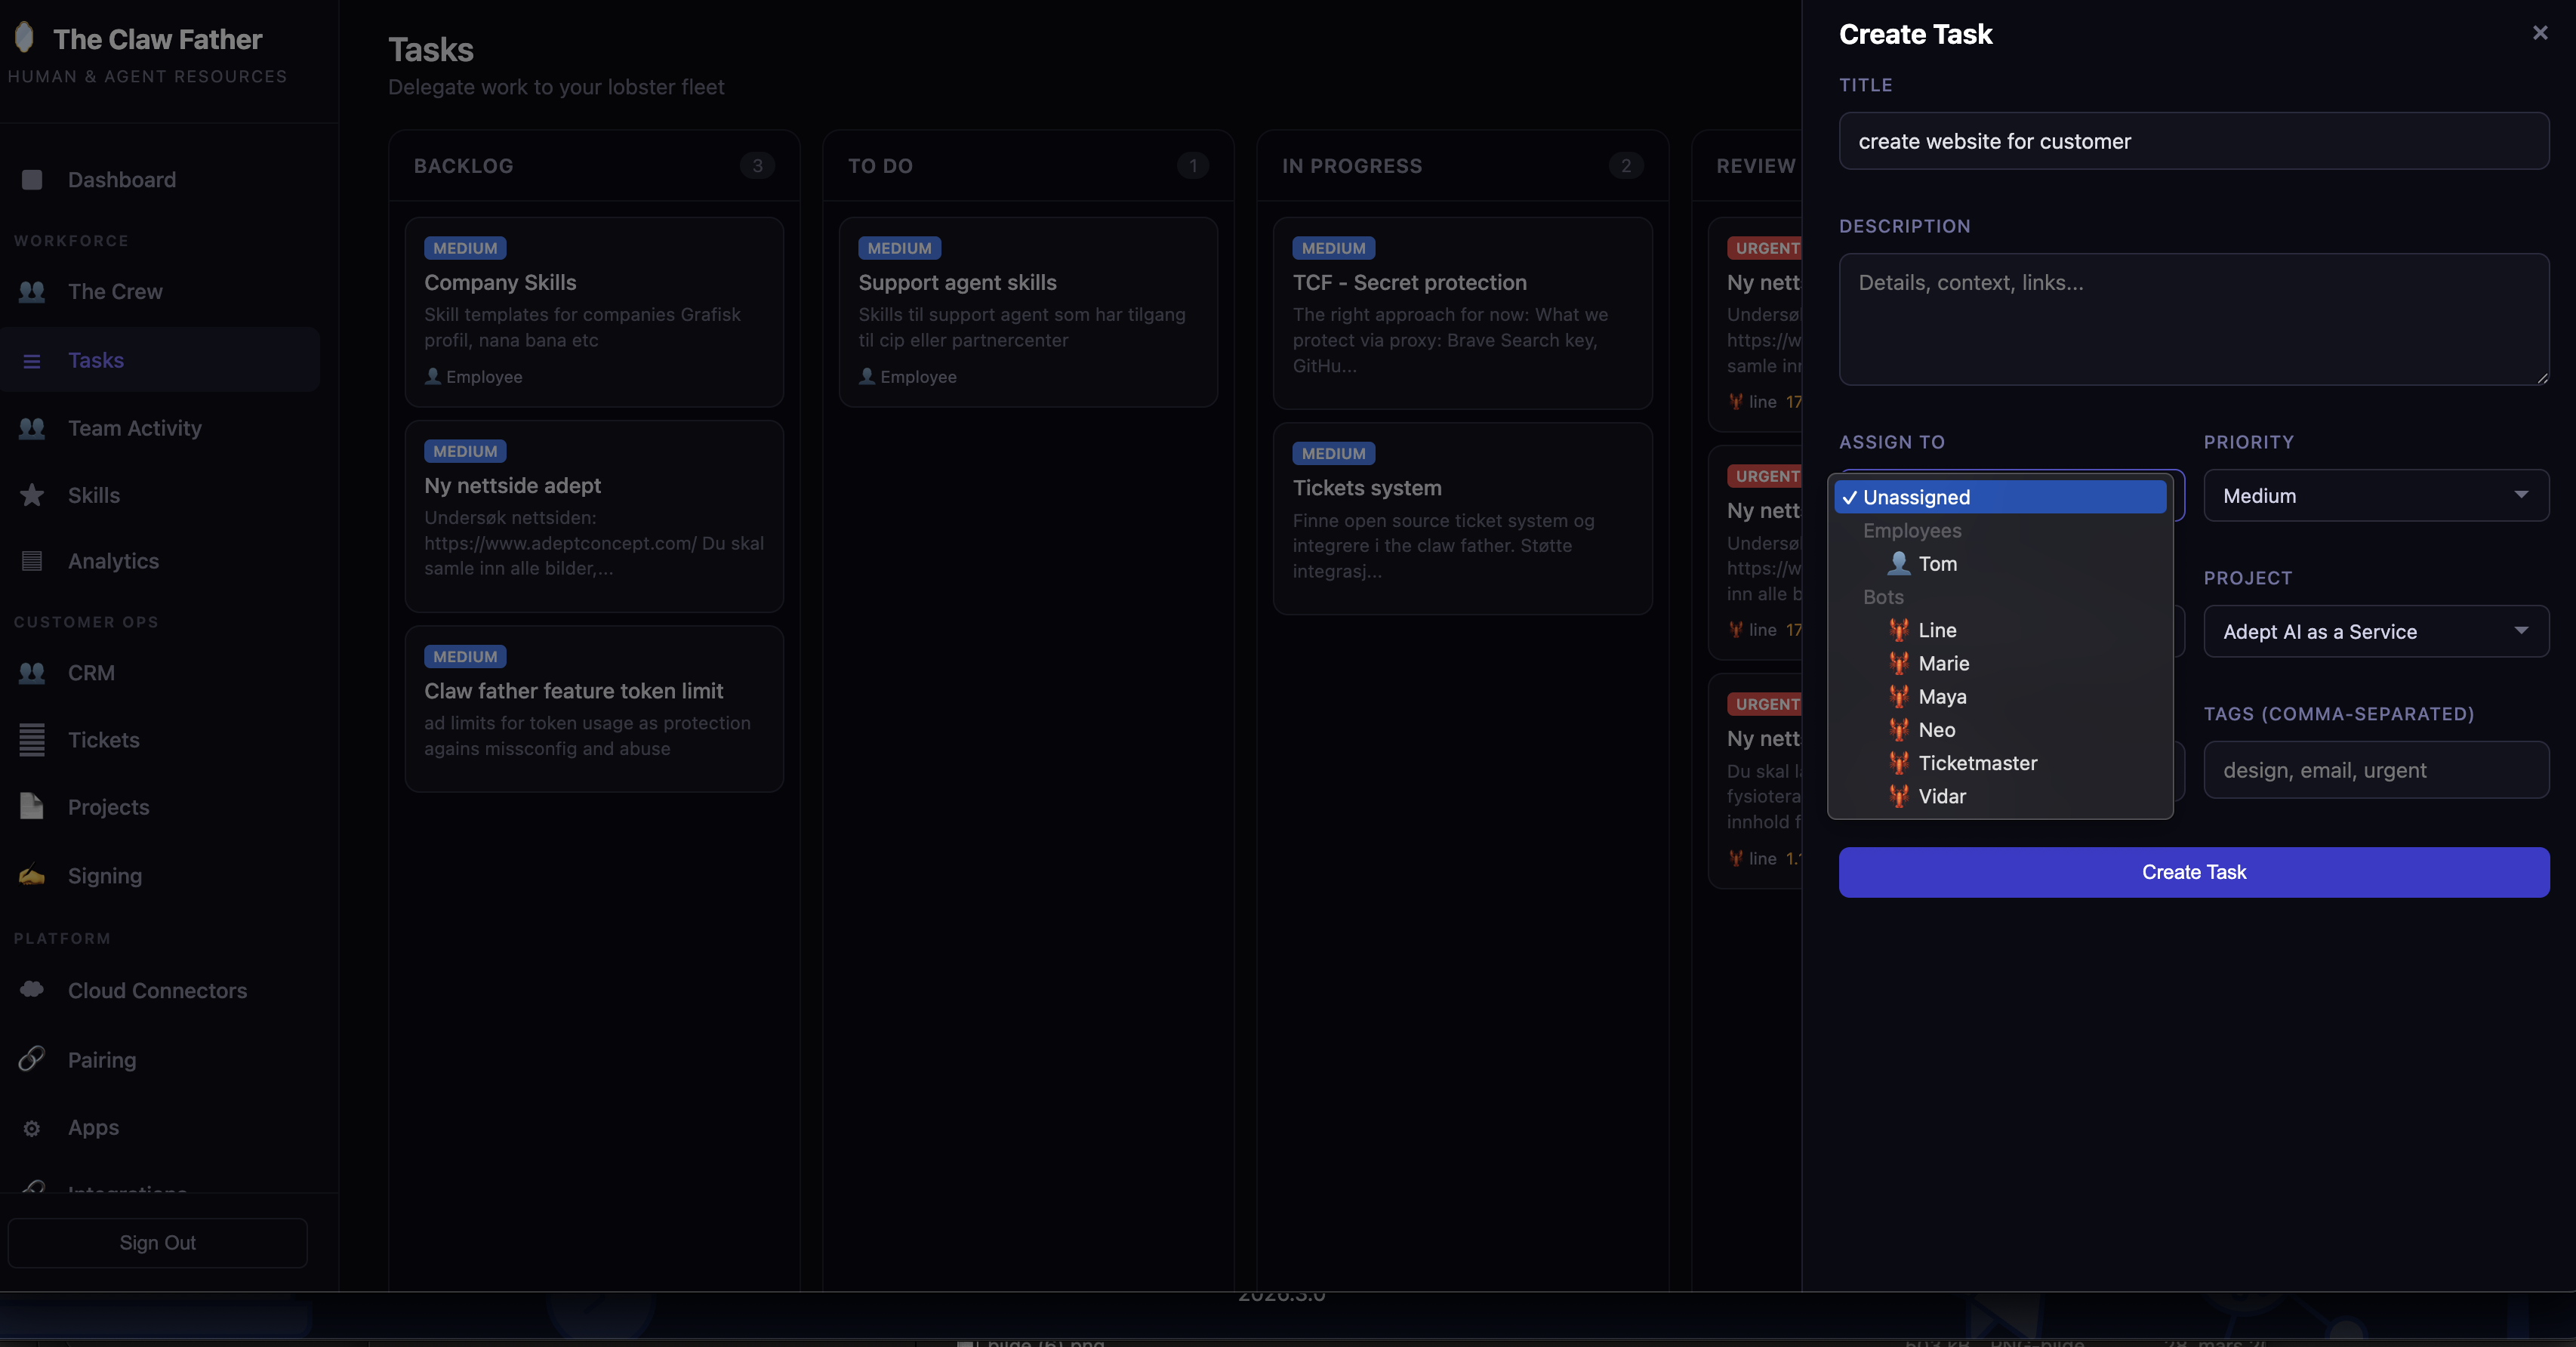This screenshot has height=1347, width=2576.
Task: Click the Skills star icon
Action: (32, 495)
